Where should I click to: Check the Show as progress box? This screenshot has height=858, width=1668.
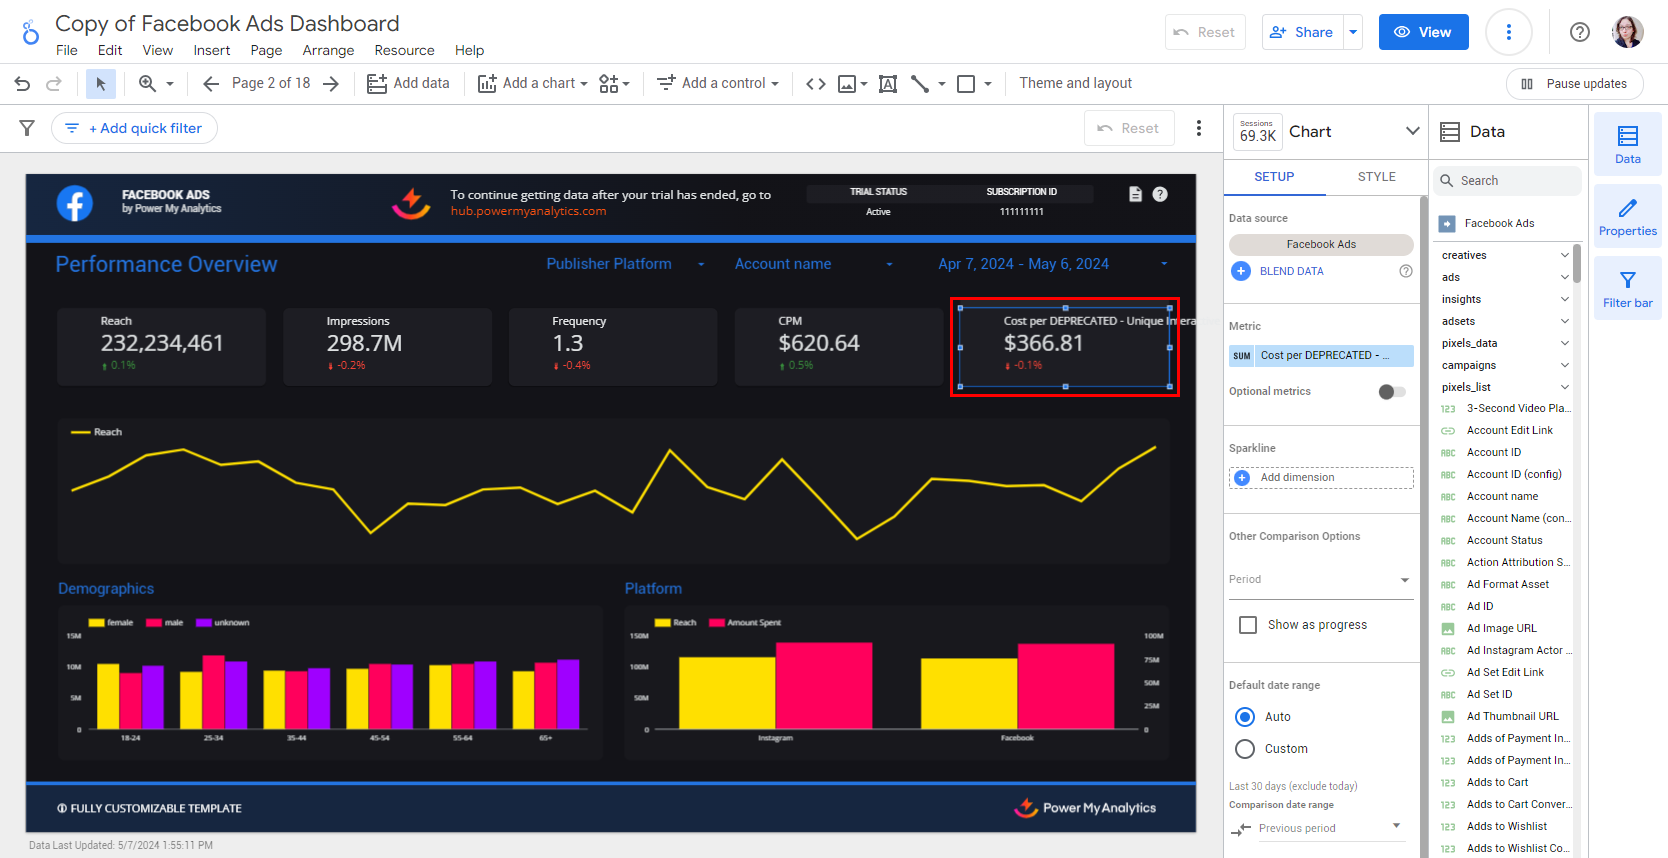(x=1248, y=625)
